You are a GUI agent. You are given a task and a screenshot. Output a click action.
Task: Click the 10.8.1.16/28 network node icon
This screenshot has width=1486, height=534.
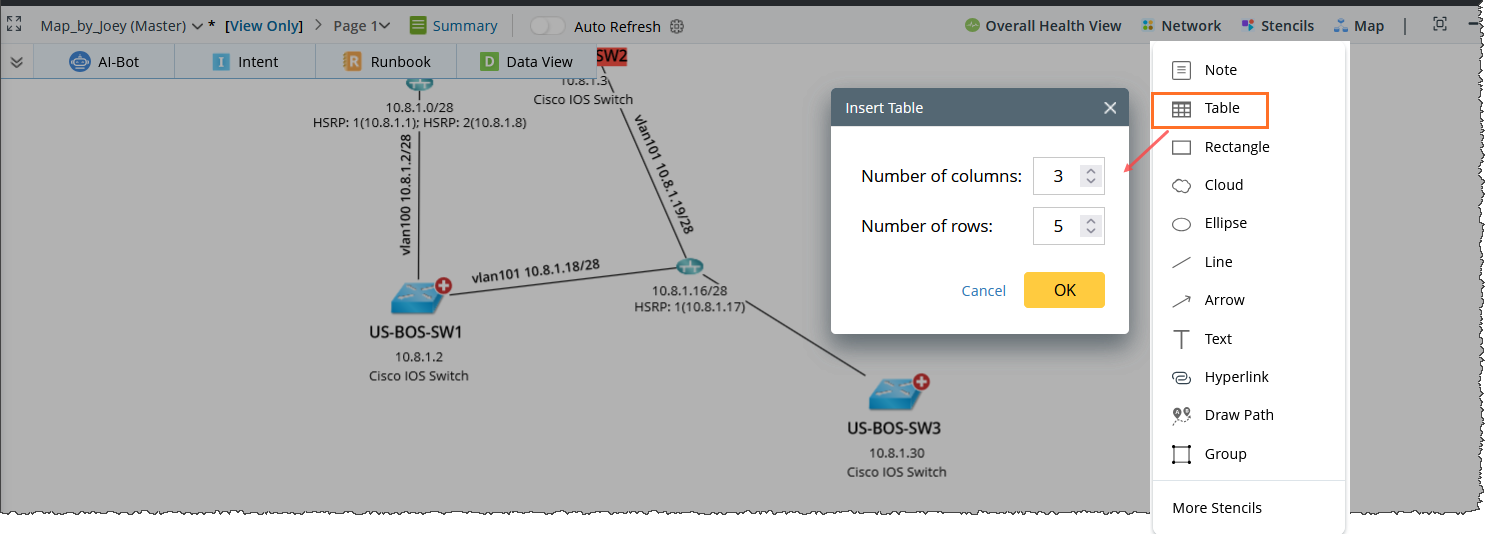click(689, 266)
